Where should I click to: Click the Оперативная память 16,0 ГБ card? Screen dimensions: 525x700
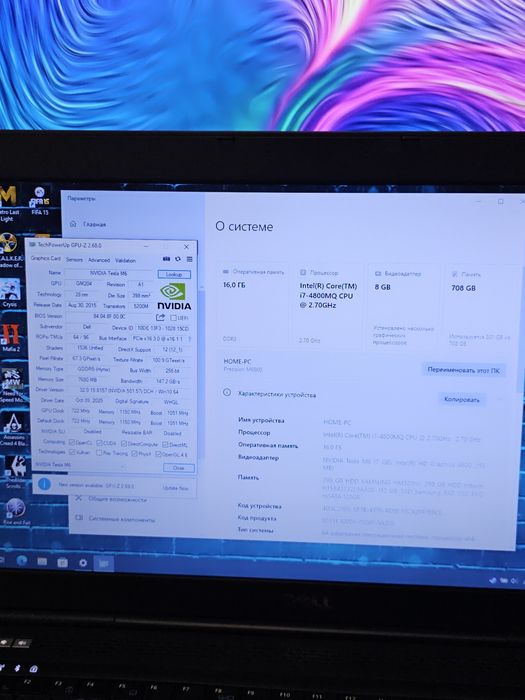pos(254,307)
